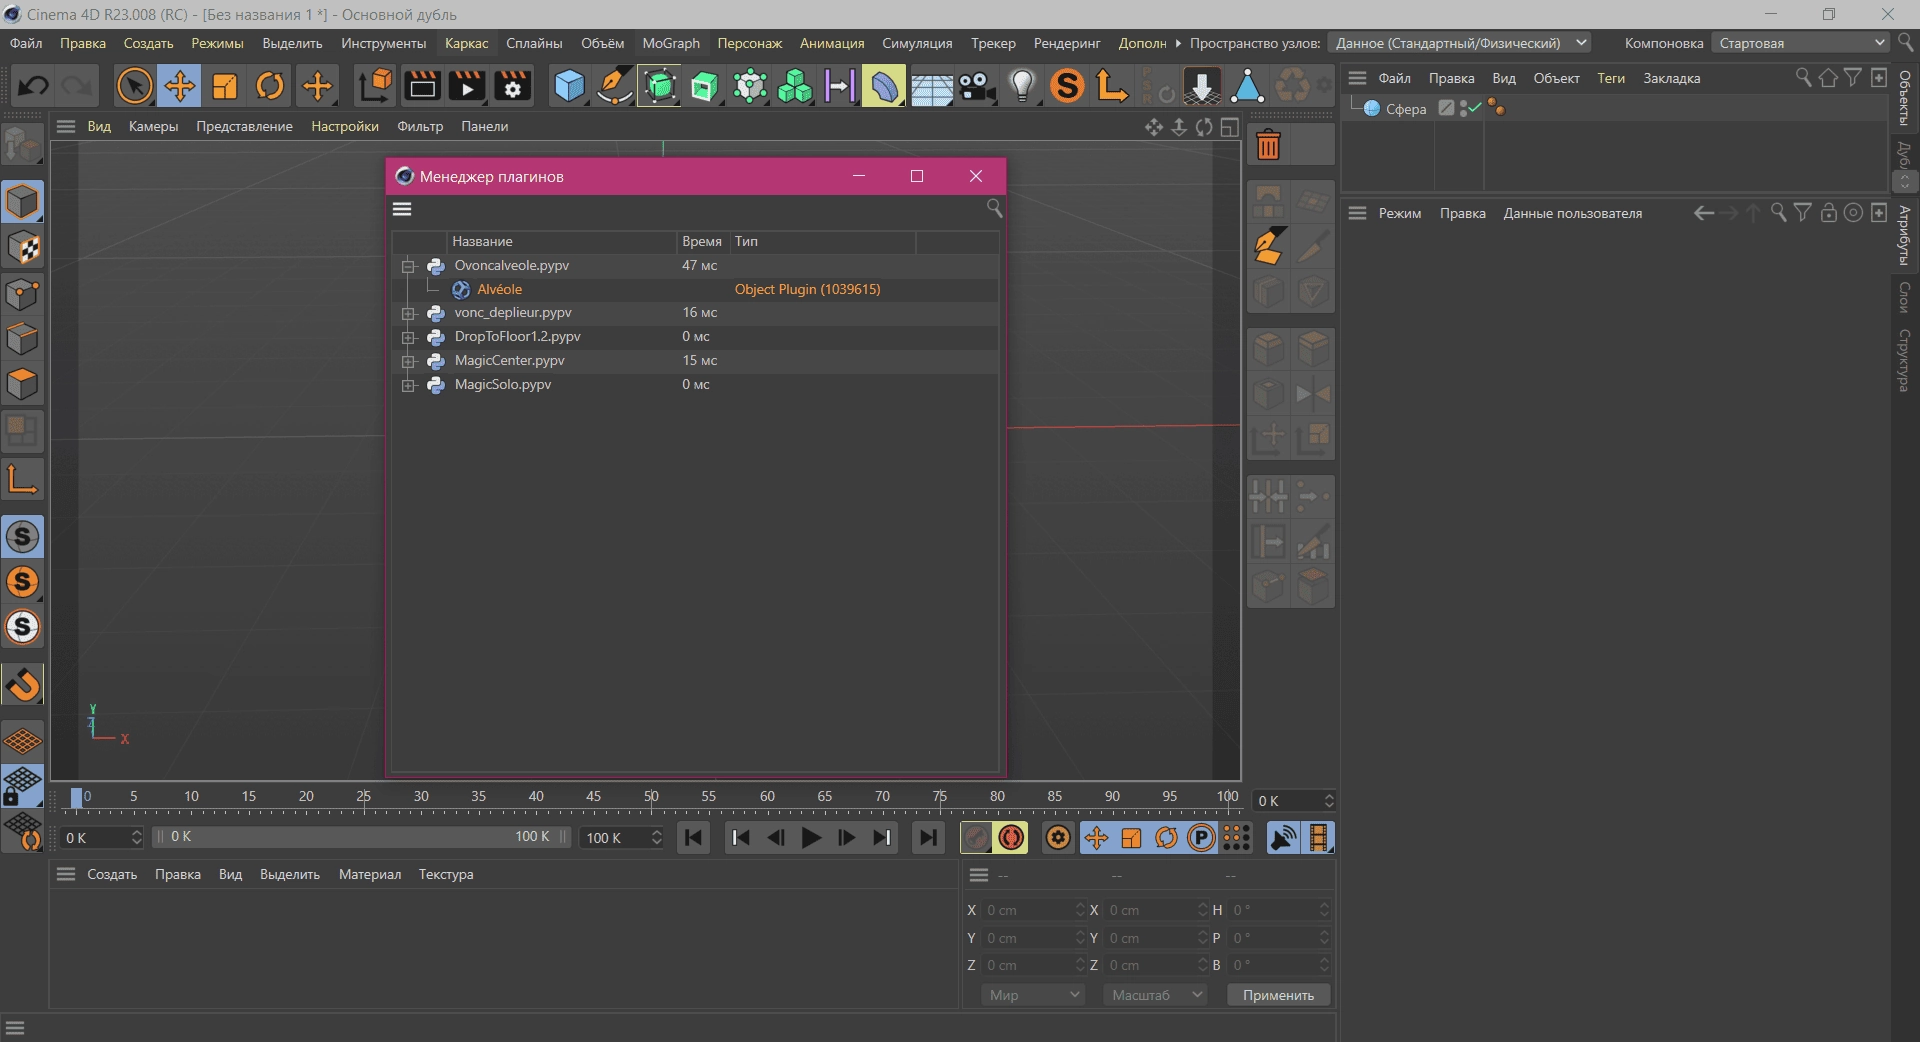Toggle Parameter keyframe recording P button

pyautogui.click(x=1201, y=838)
